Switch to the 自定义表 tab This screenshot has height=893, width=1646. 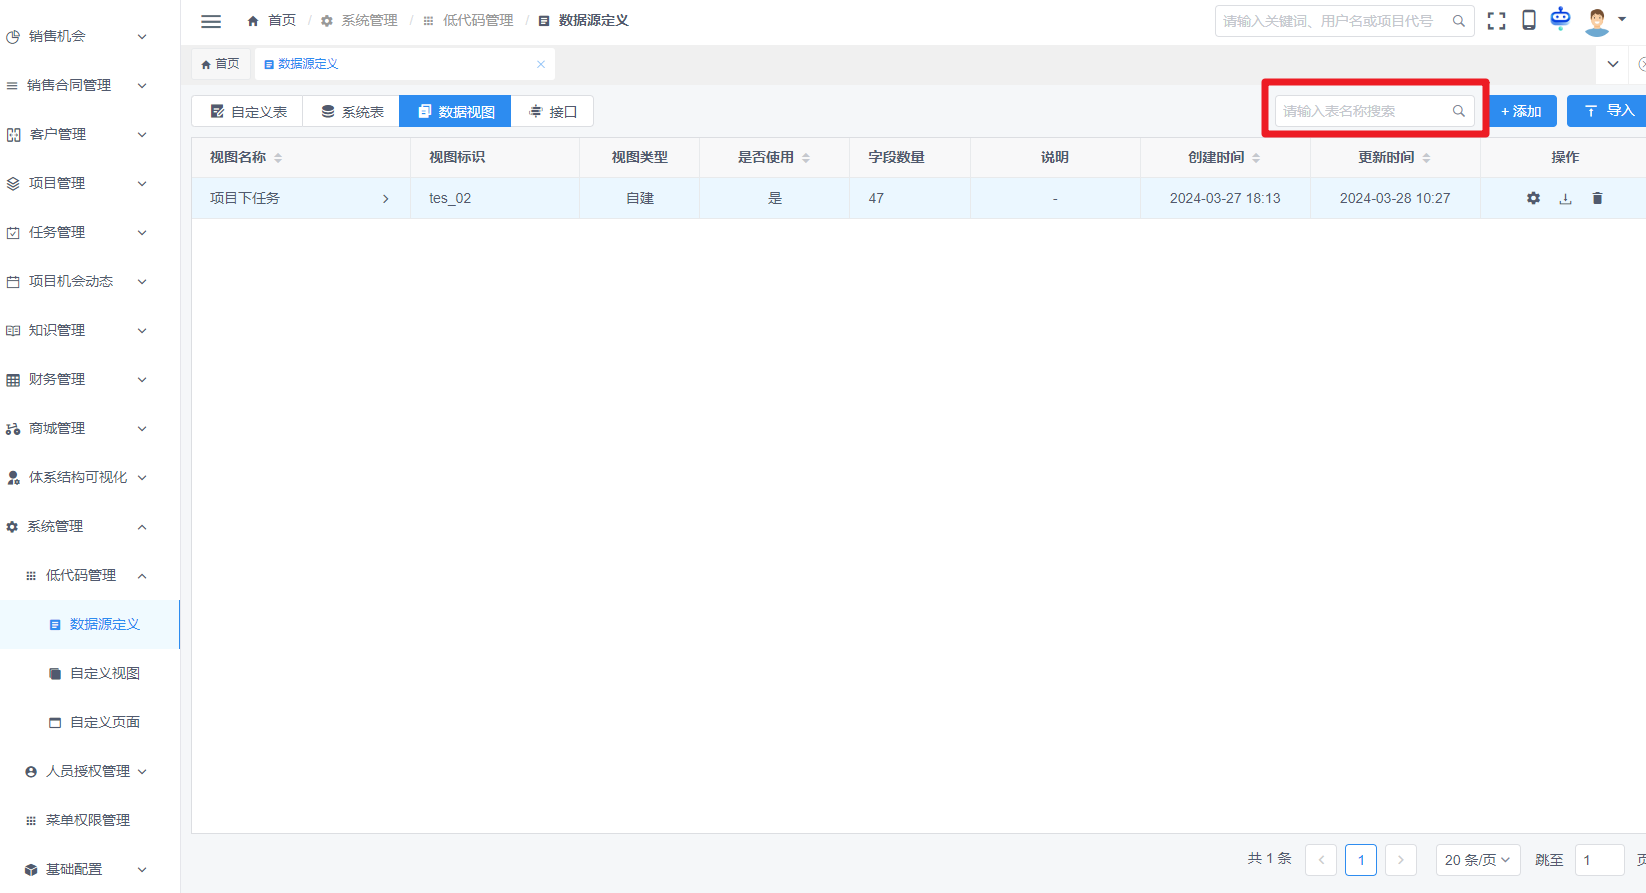pyautogui.click(x=248, y=112)
